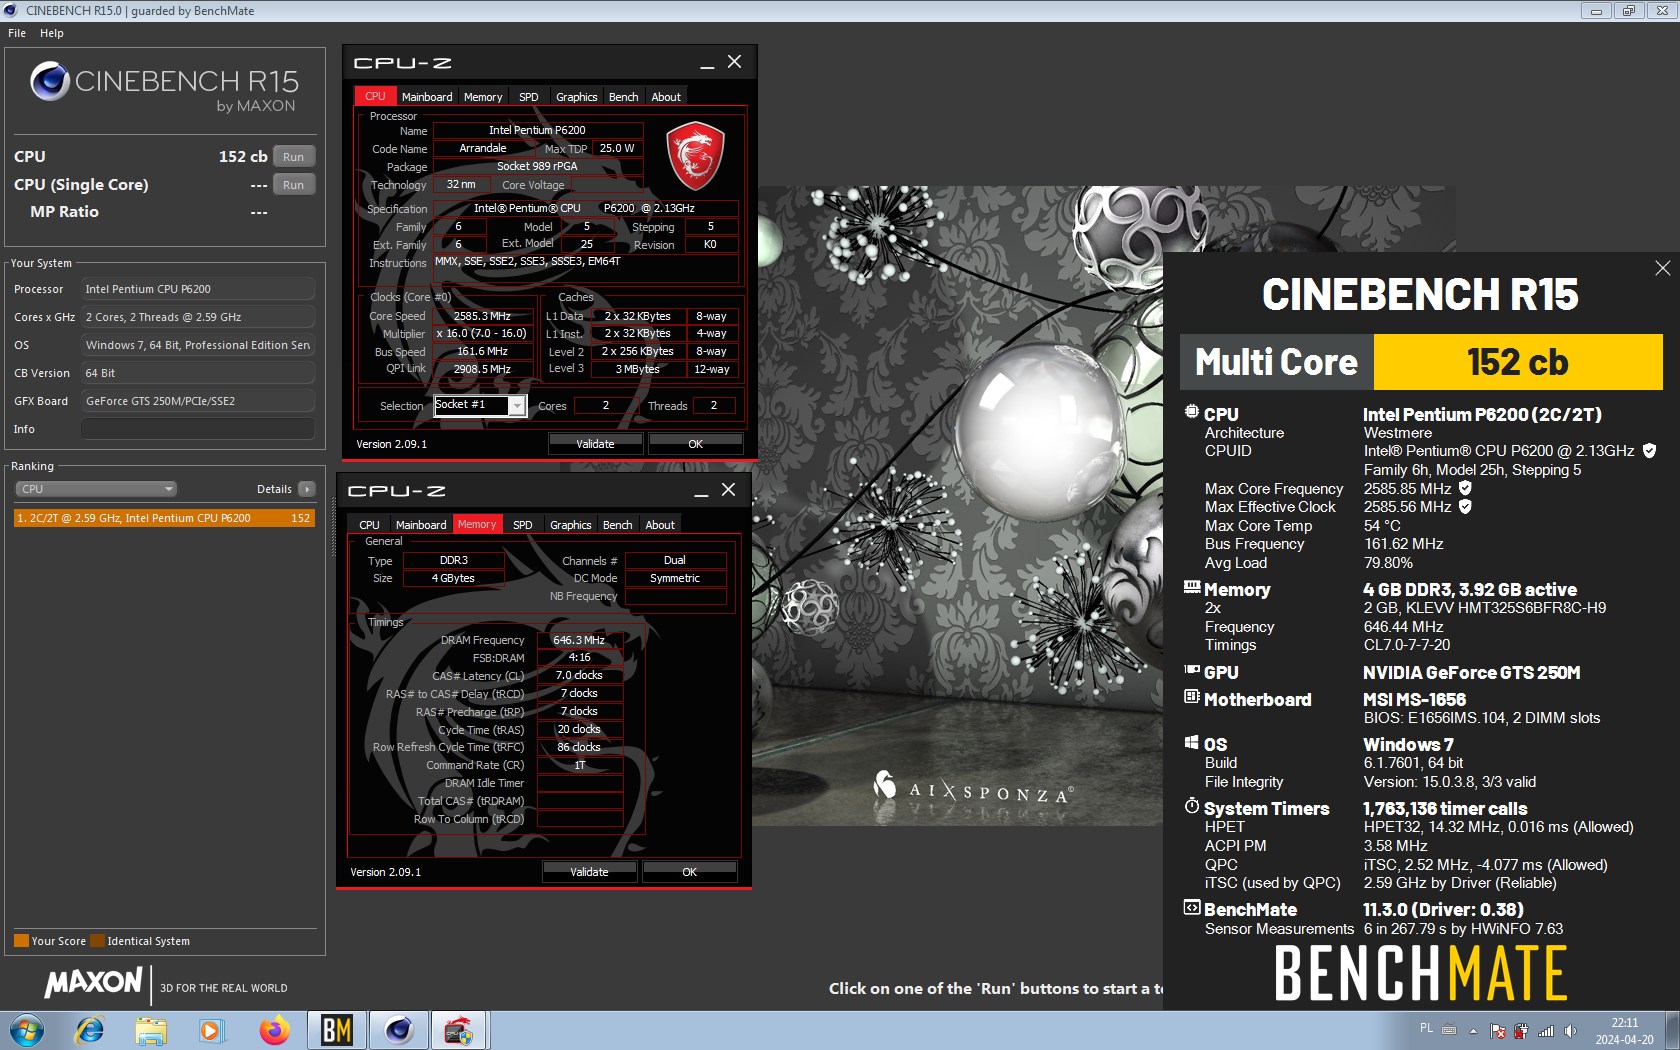Click the PL language indicator
This screenshot has width=1680, height=1050.
pyautogui.click(x=1426, y=1028)
